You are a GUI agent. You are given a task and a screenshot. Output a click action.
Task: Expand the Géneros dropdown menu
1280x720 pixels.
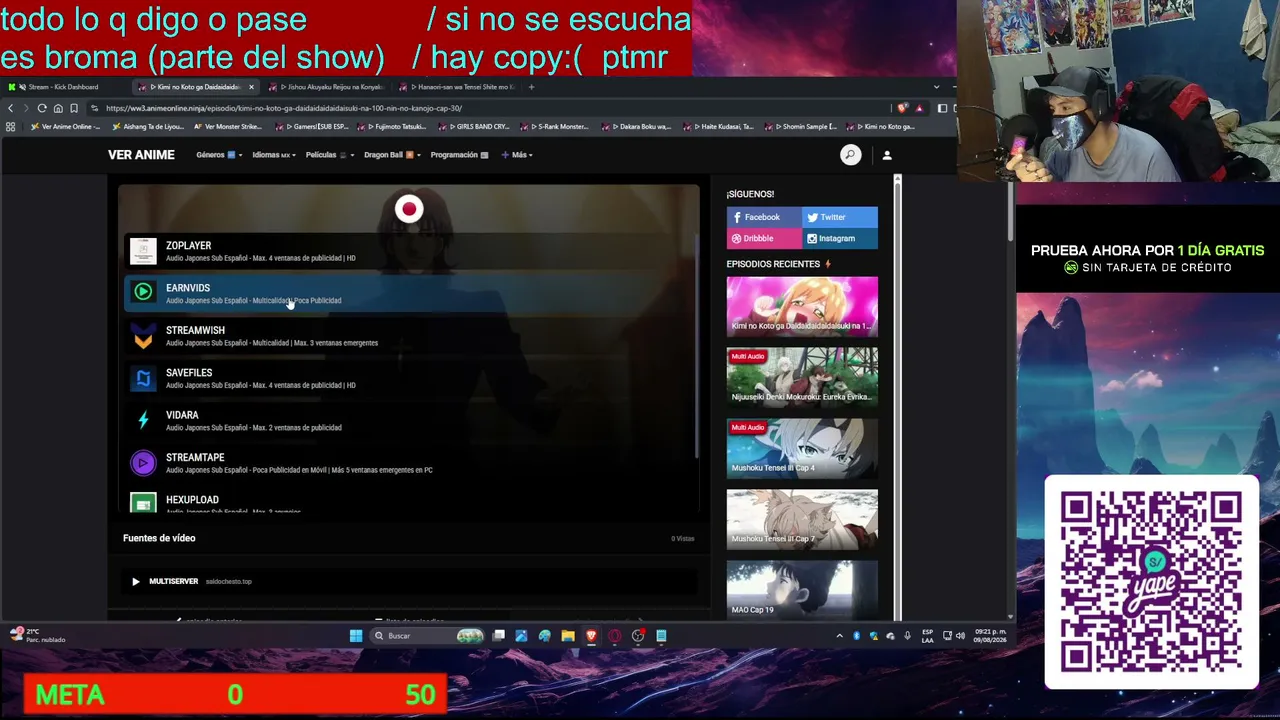(x=219, y=155)
